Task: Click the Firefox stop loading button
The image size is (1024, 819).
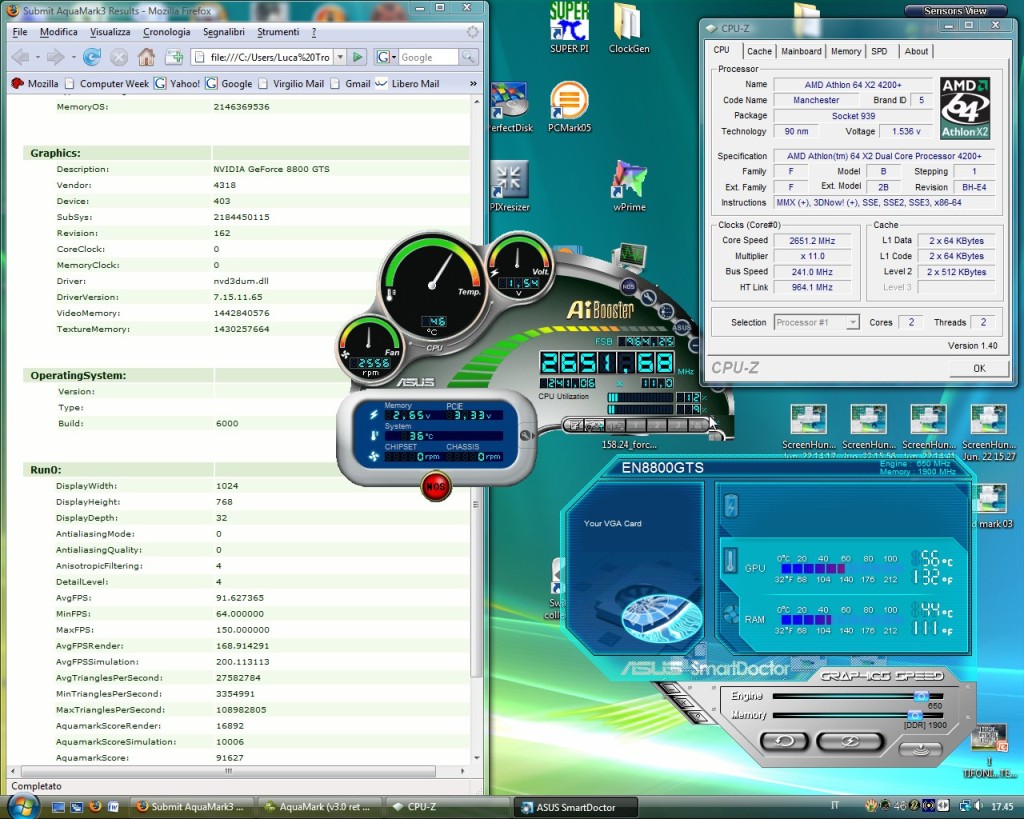Action: (x=119, y=57)
